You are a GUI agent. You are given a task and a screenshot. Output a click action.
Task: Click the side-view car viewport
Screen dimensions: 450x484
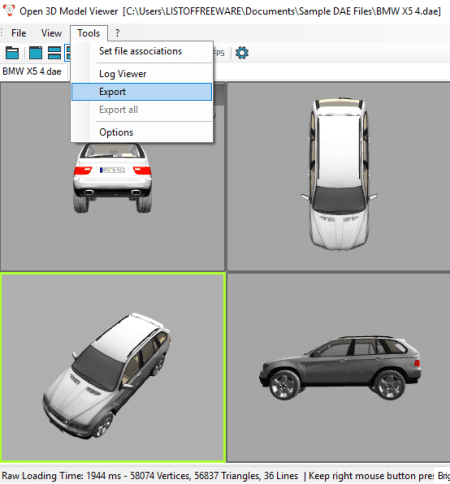339,367
